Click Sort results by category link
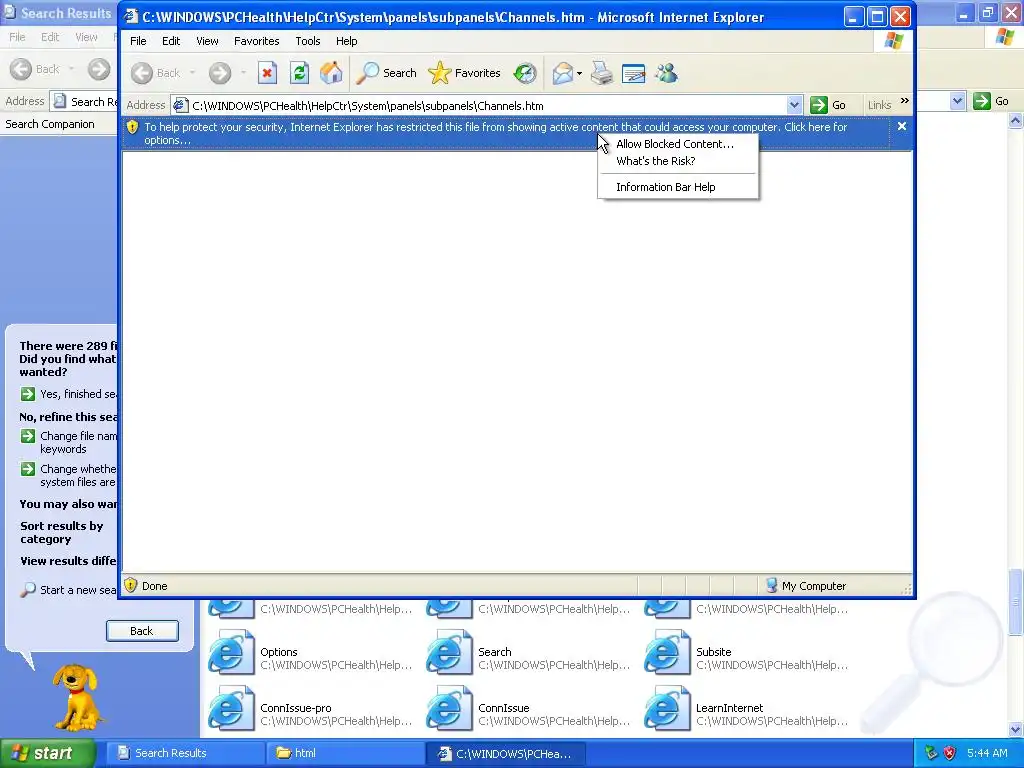This screenshot has height=768, width=1024. (61, 532)
